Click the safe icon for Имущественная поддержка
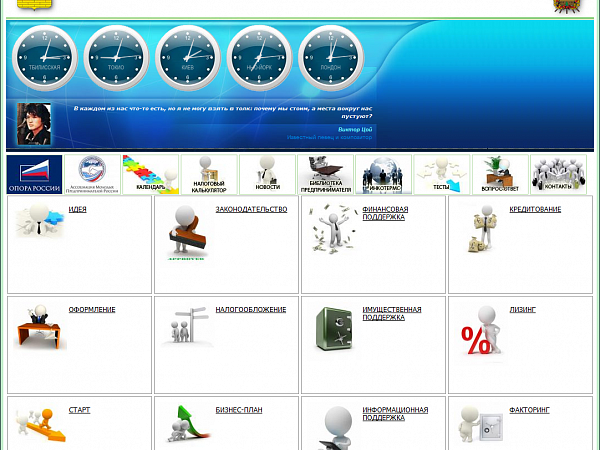This screenshot has height=450, width=600. 333,330
